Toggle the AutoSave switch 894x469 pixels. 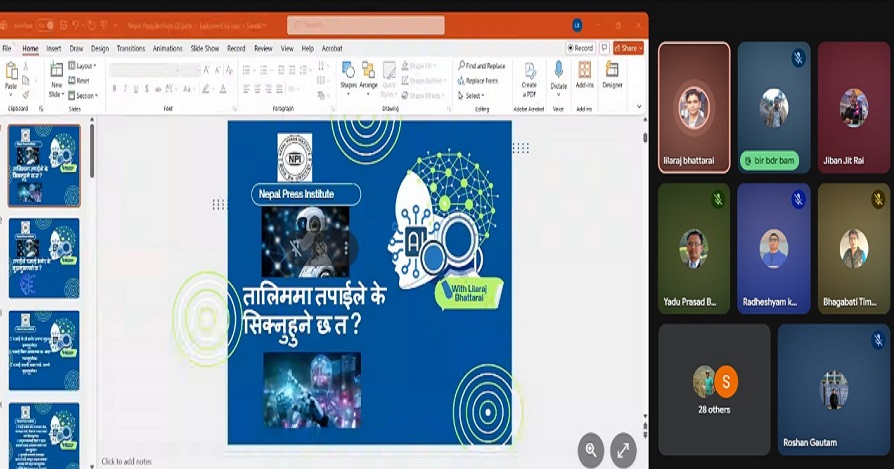click(x=46, y=23)
